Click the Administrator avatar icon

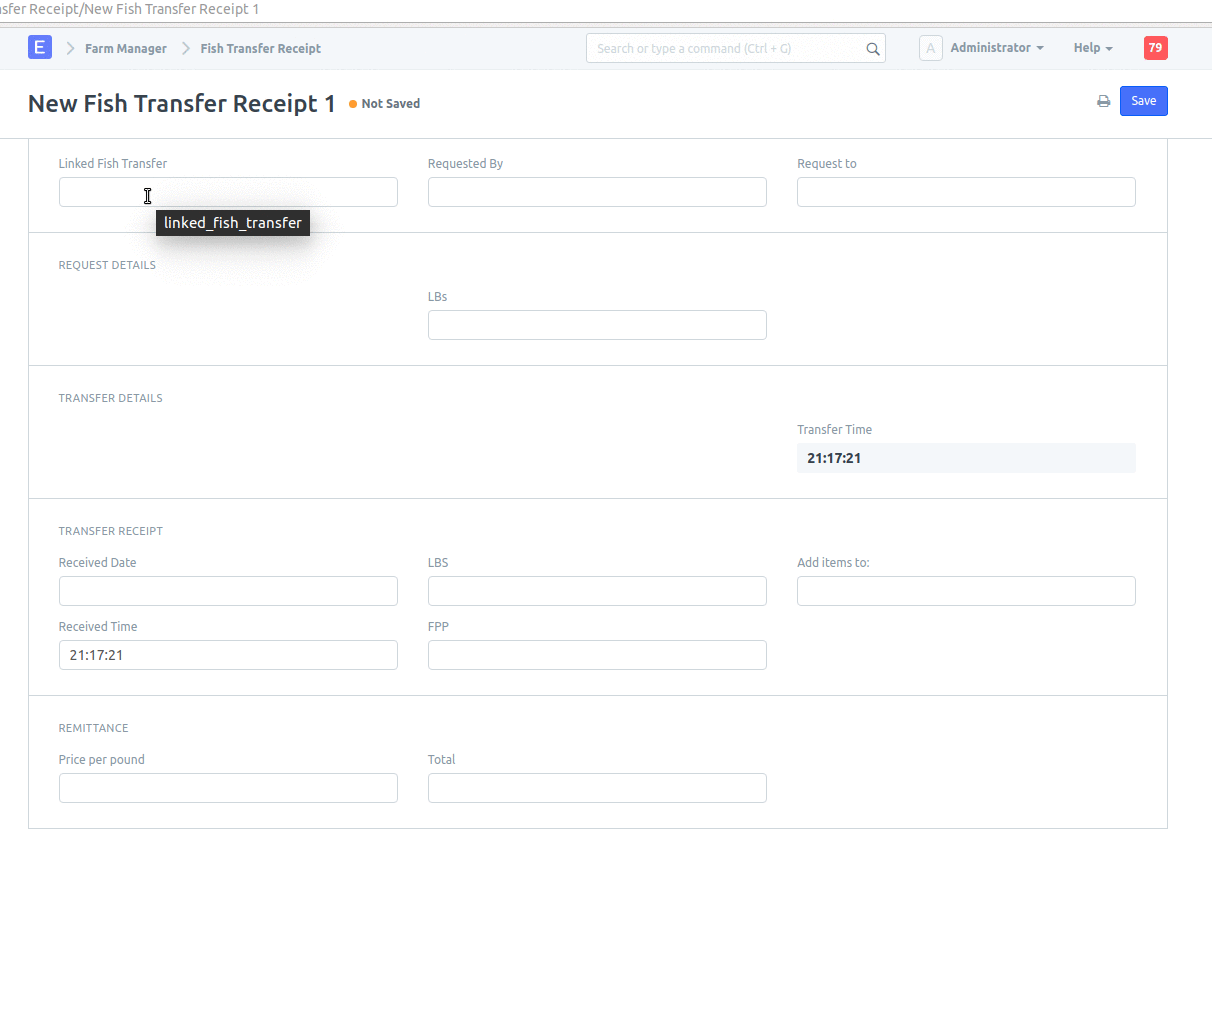pyautogui.click(x=930, y=48)
